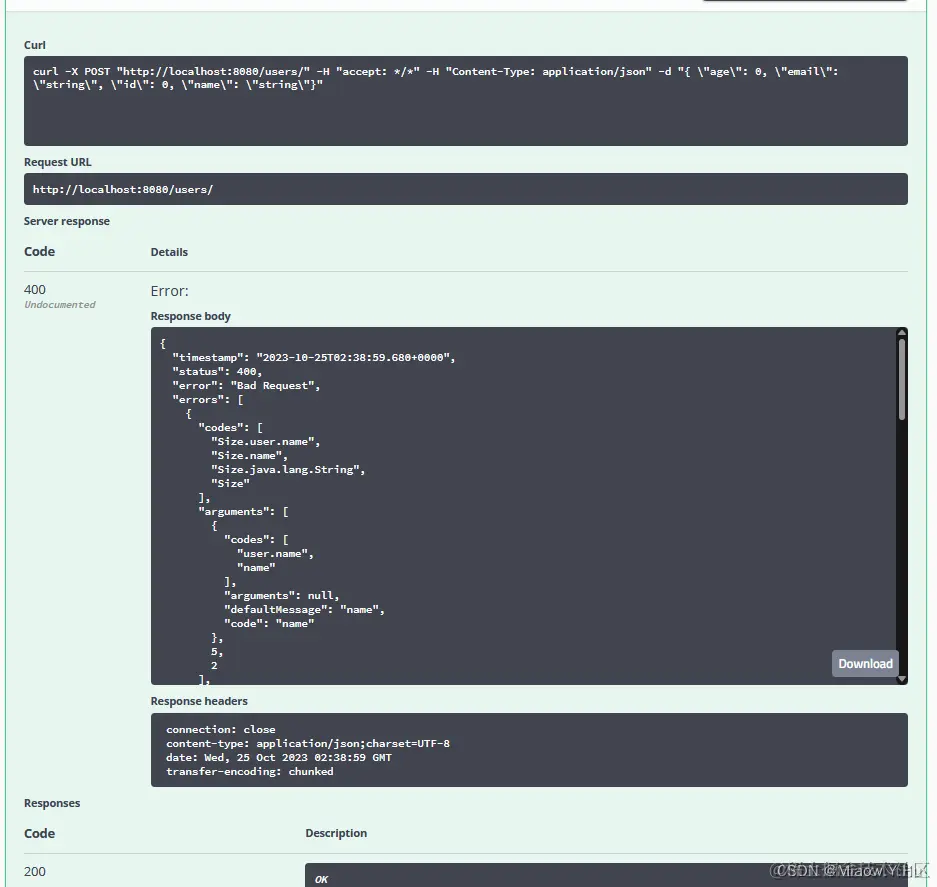
Task: Click the "defaultMessage": "name" line
Action: (x=304, y=610)
